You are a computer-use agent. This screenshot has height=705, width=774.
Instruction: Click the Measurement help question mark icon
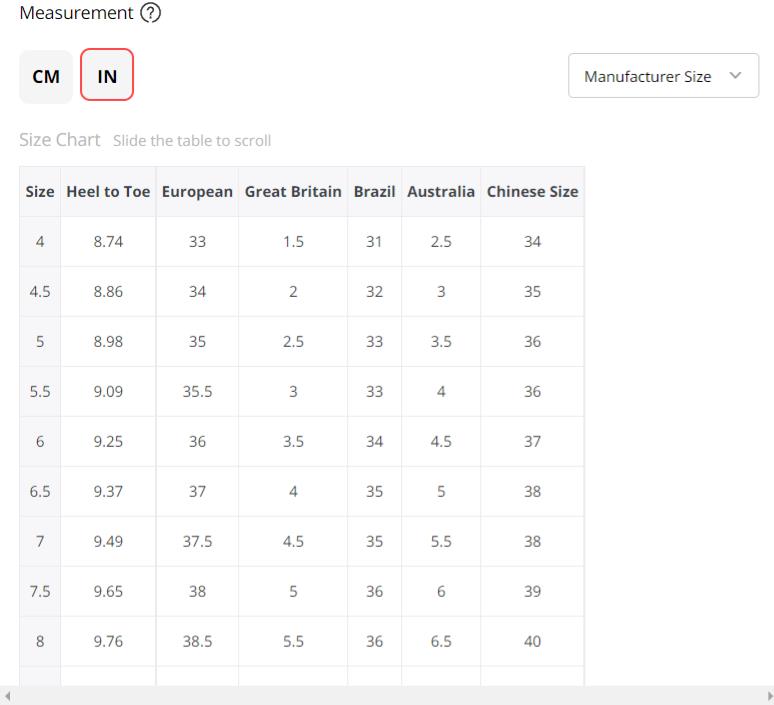point(151,14)
